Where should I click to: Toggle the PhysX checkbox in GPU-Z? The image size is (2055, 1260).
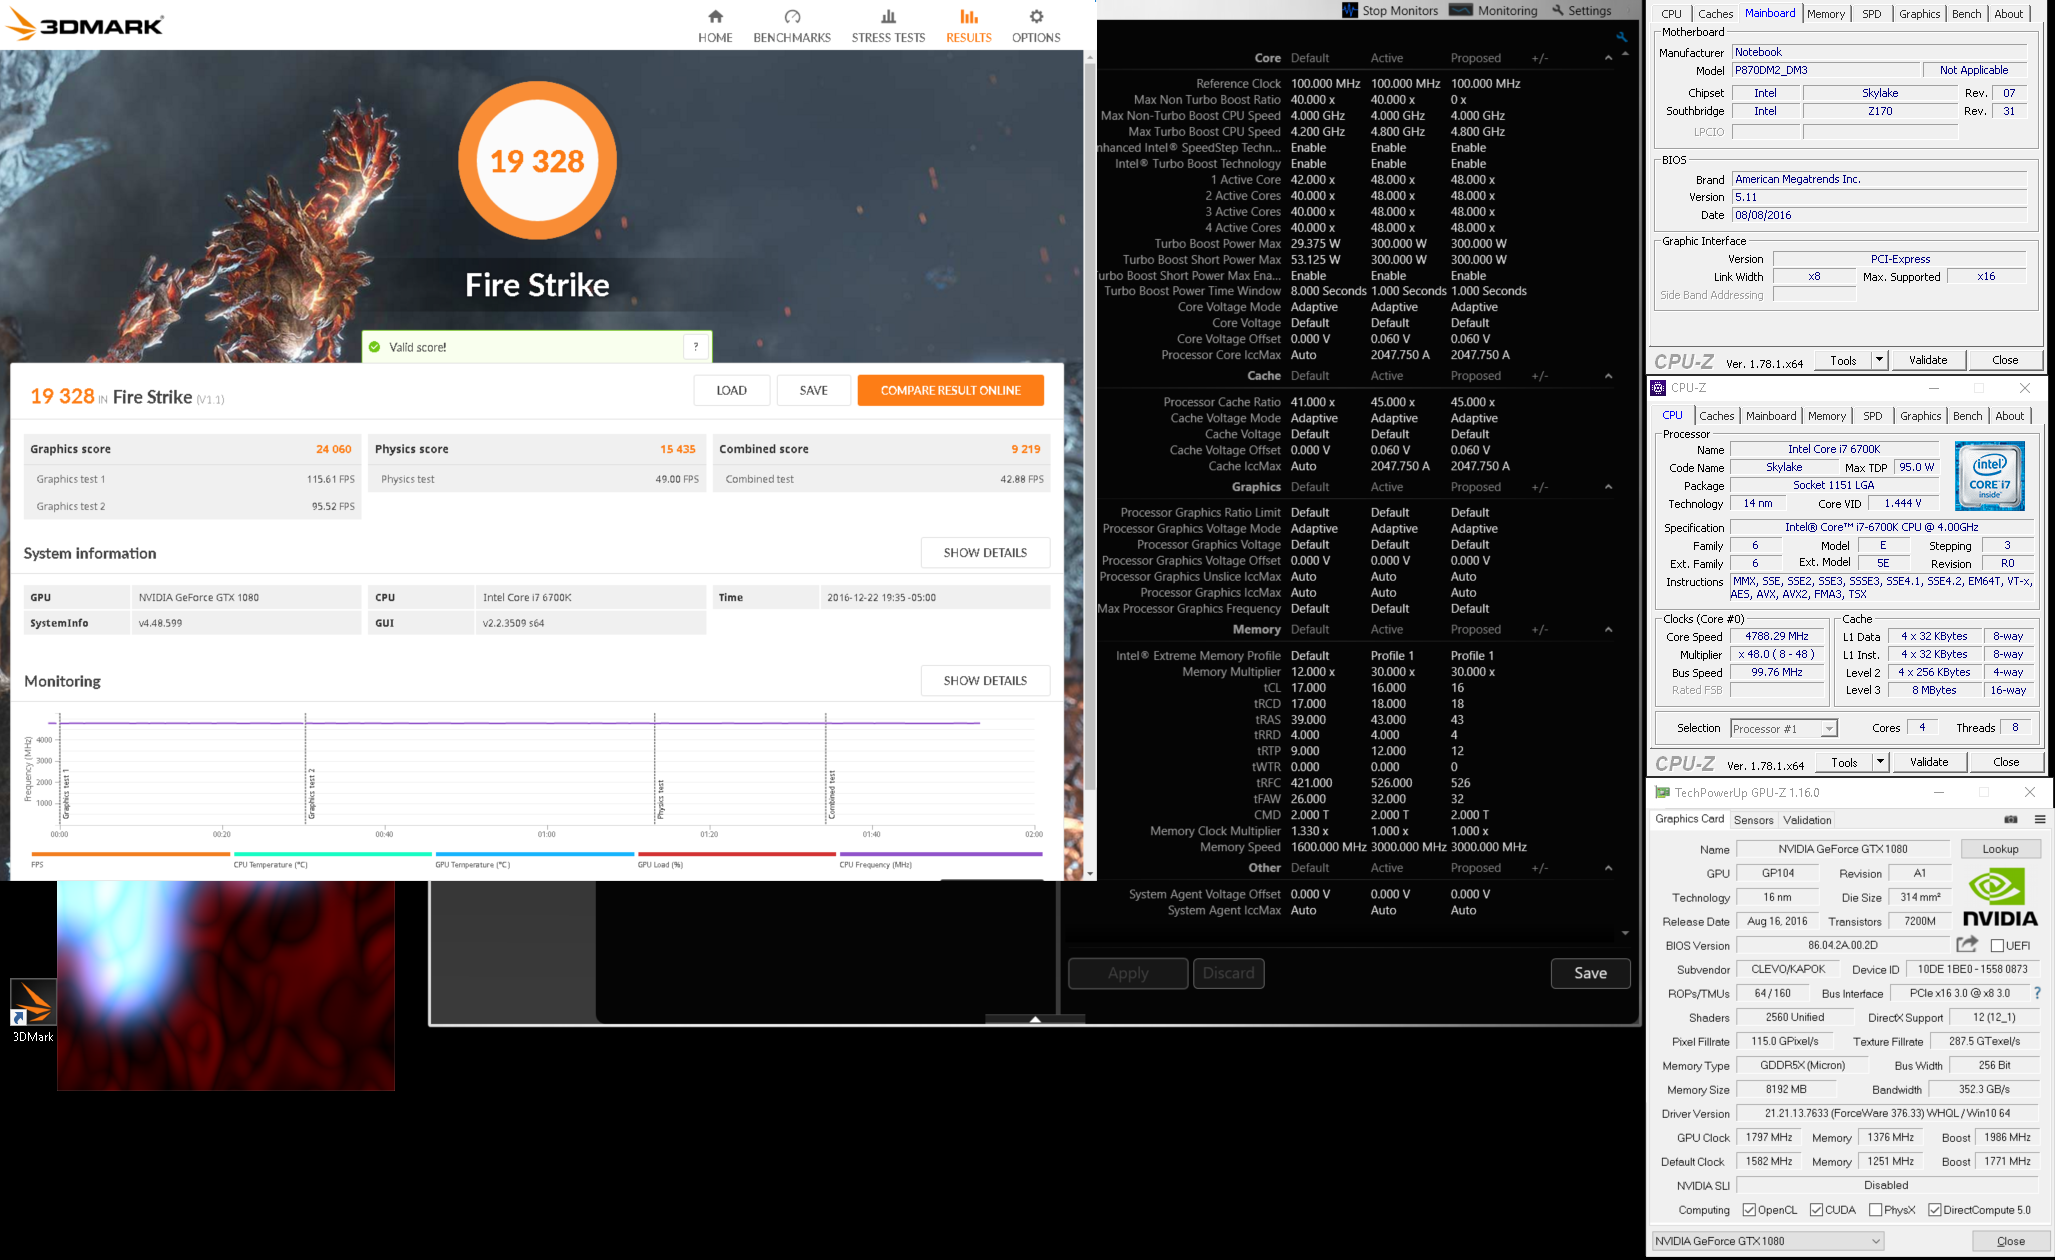point(1875,1210)
